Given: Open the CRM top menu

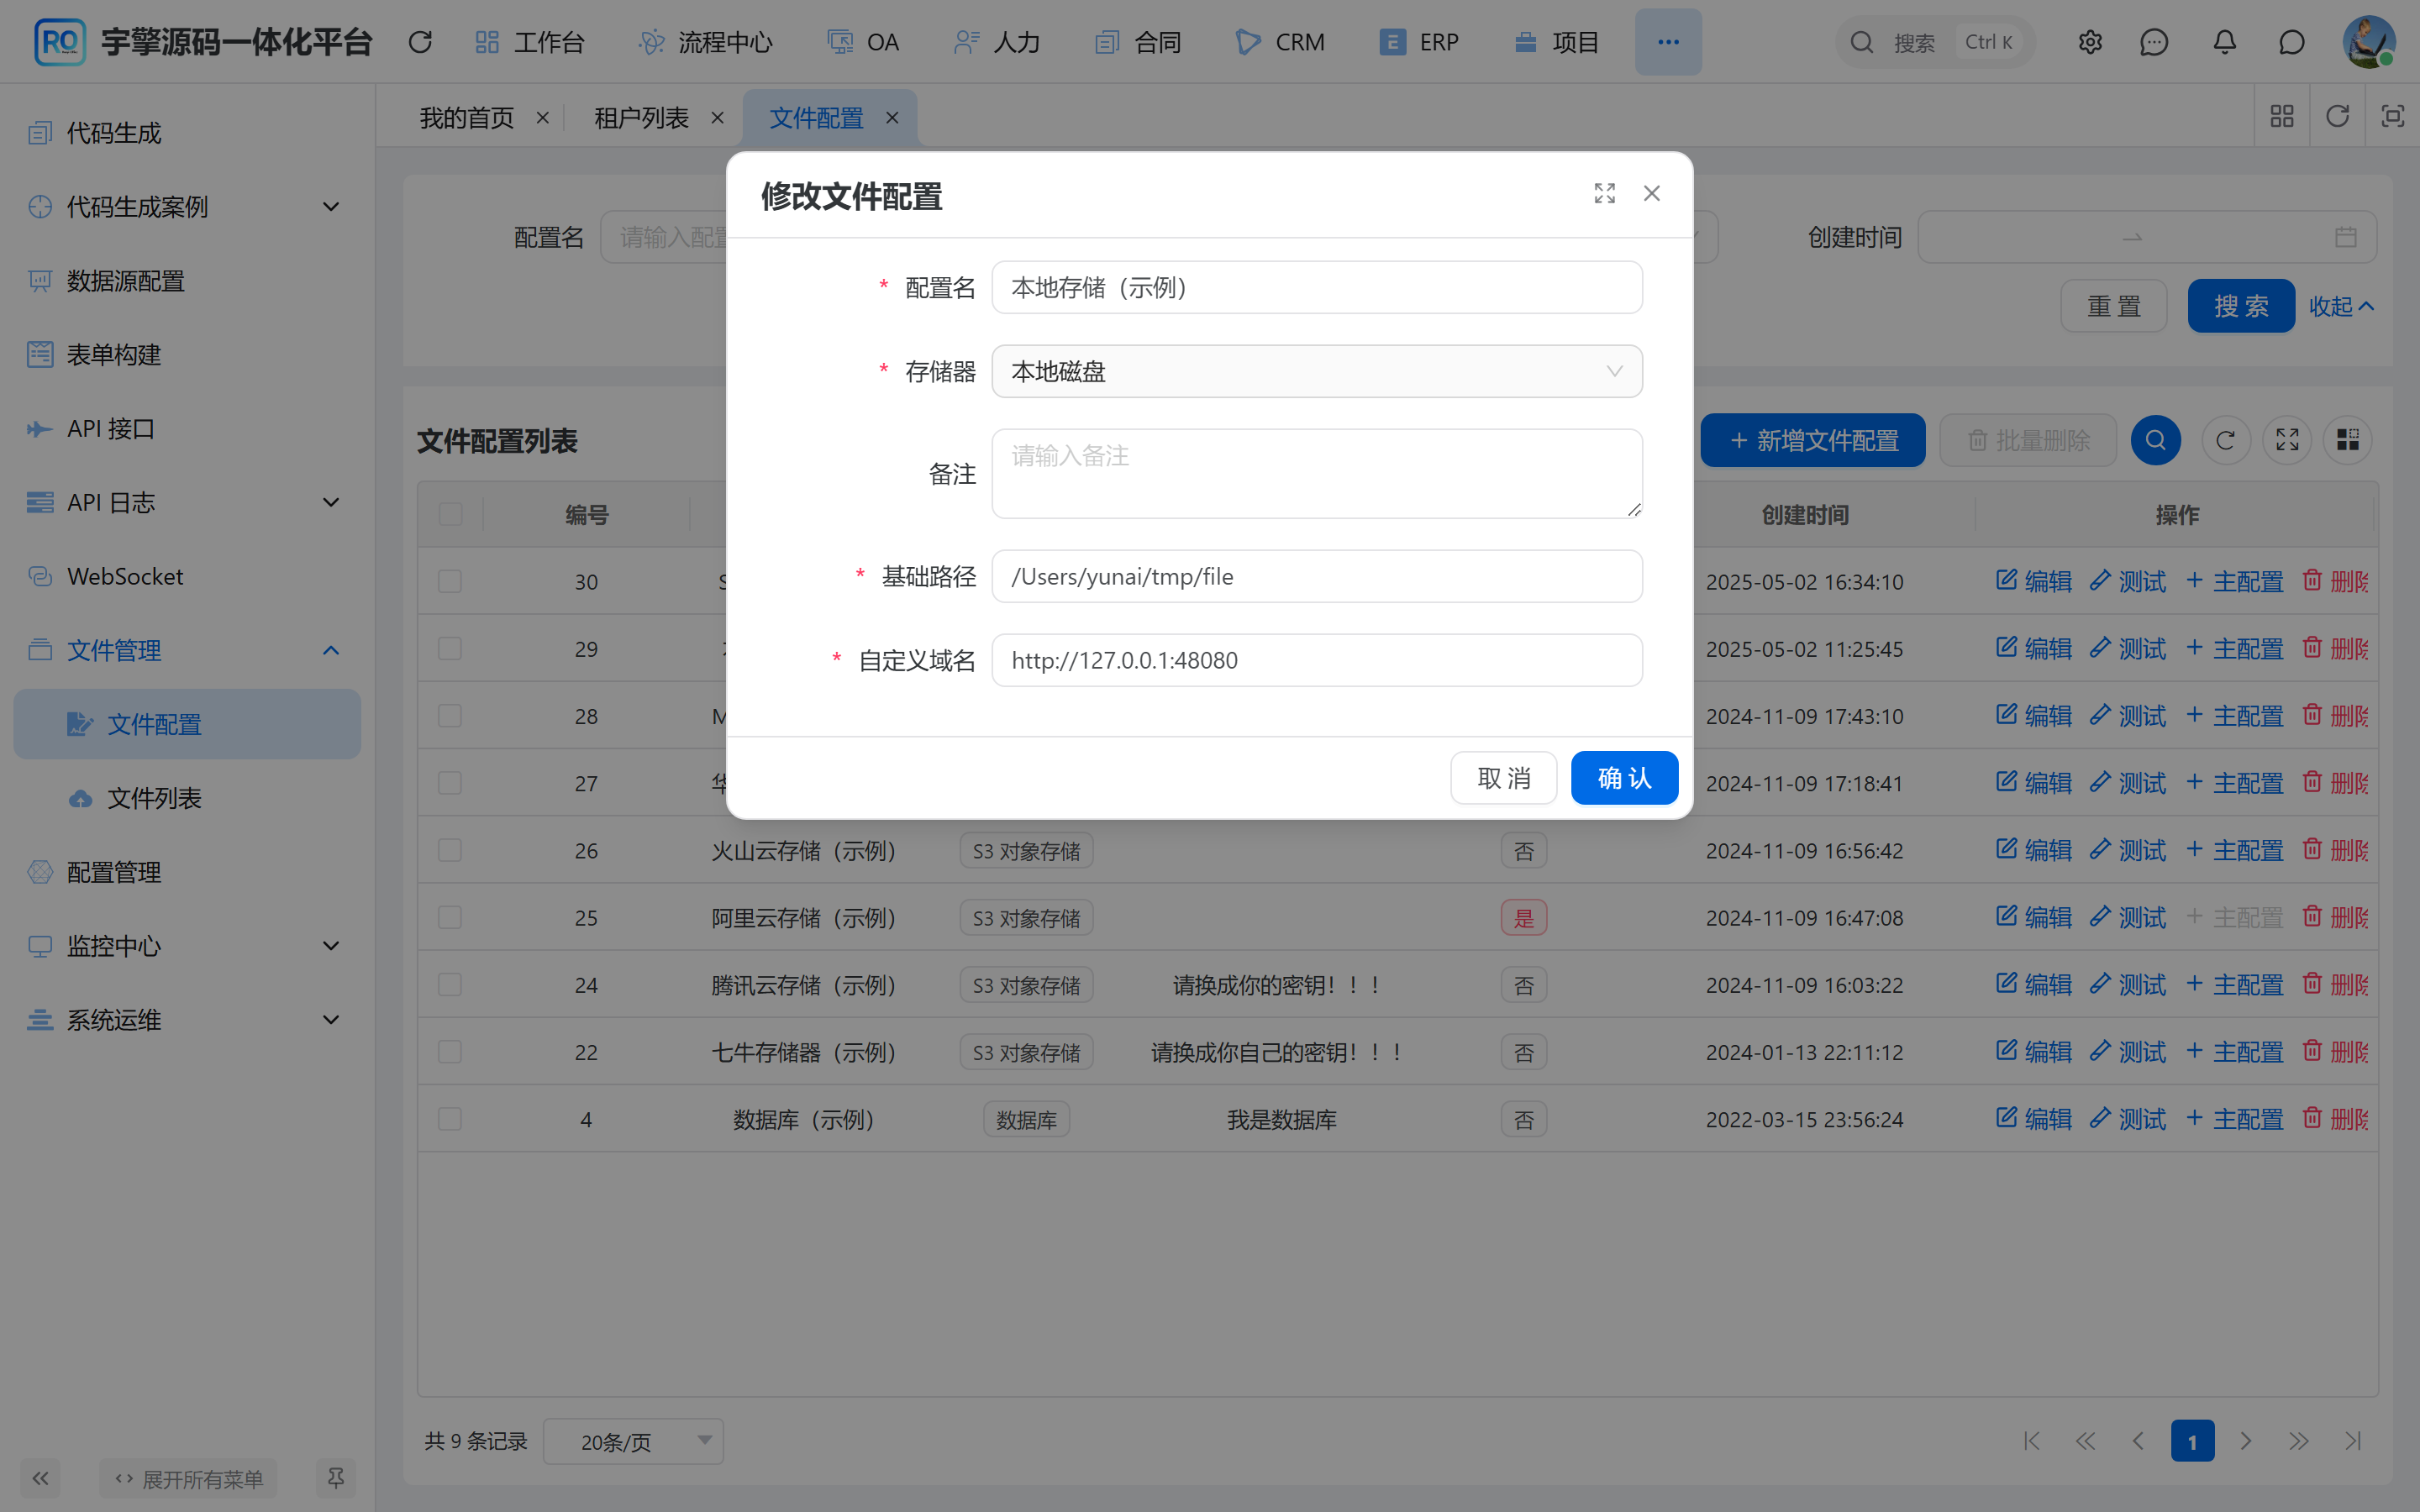Looking at the screenshot, I should (1280, 42).
